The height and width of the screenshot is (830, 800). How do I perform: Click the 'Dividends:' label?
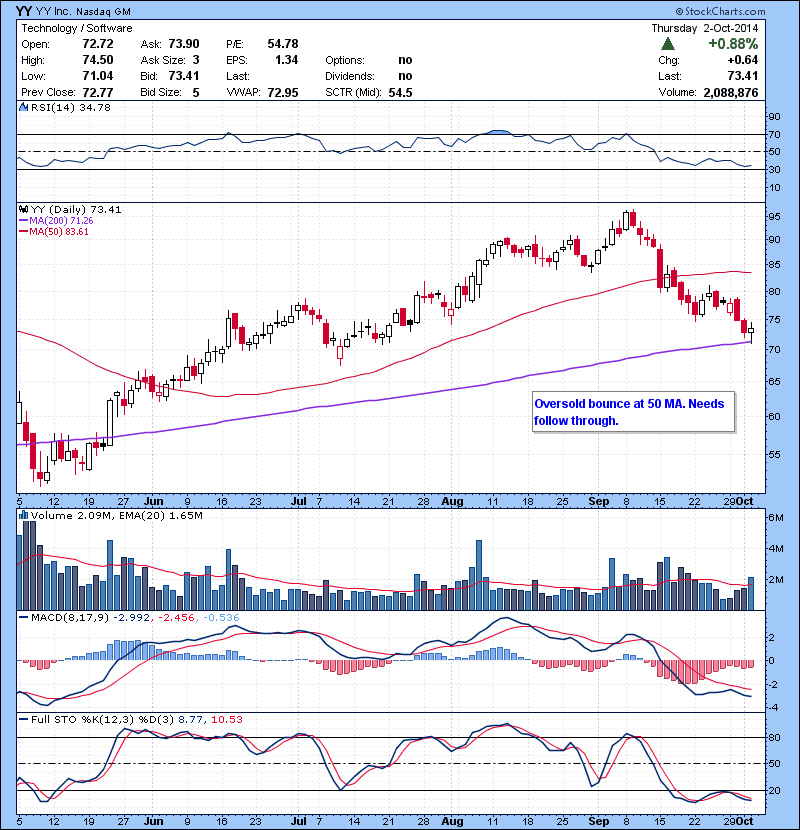click(x=350, y=76)
